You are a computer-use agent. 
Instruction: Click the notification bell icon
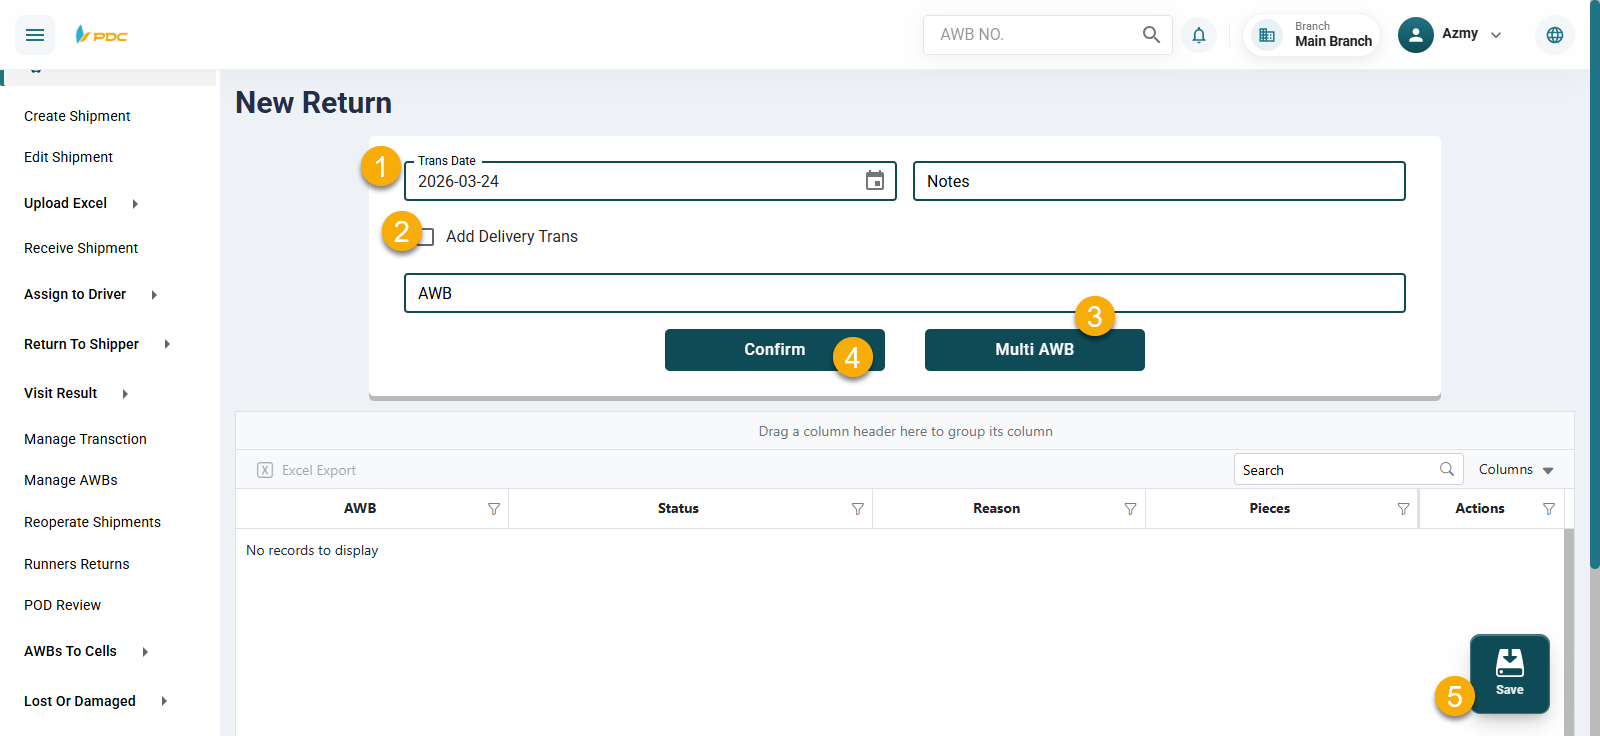tap(1198, 35)
